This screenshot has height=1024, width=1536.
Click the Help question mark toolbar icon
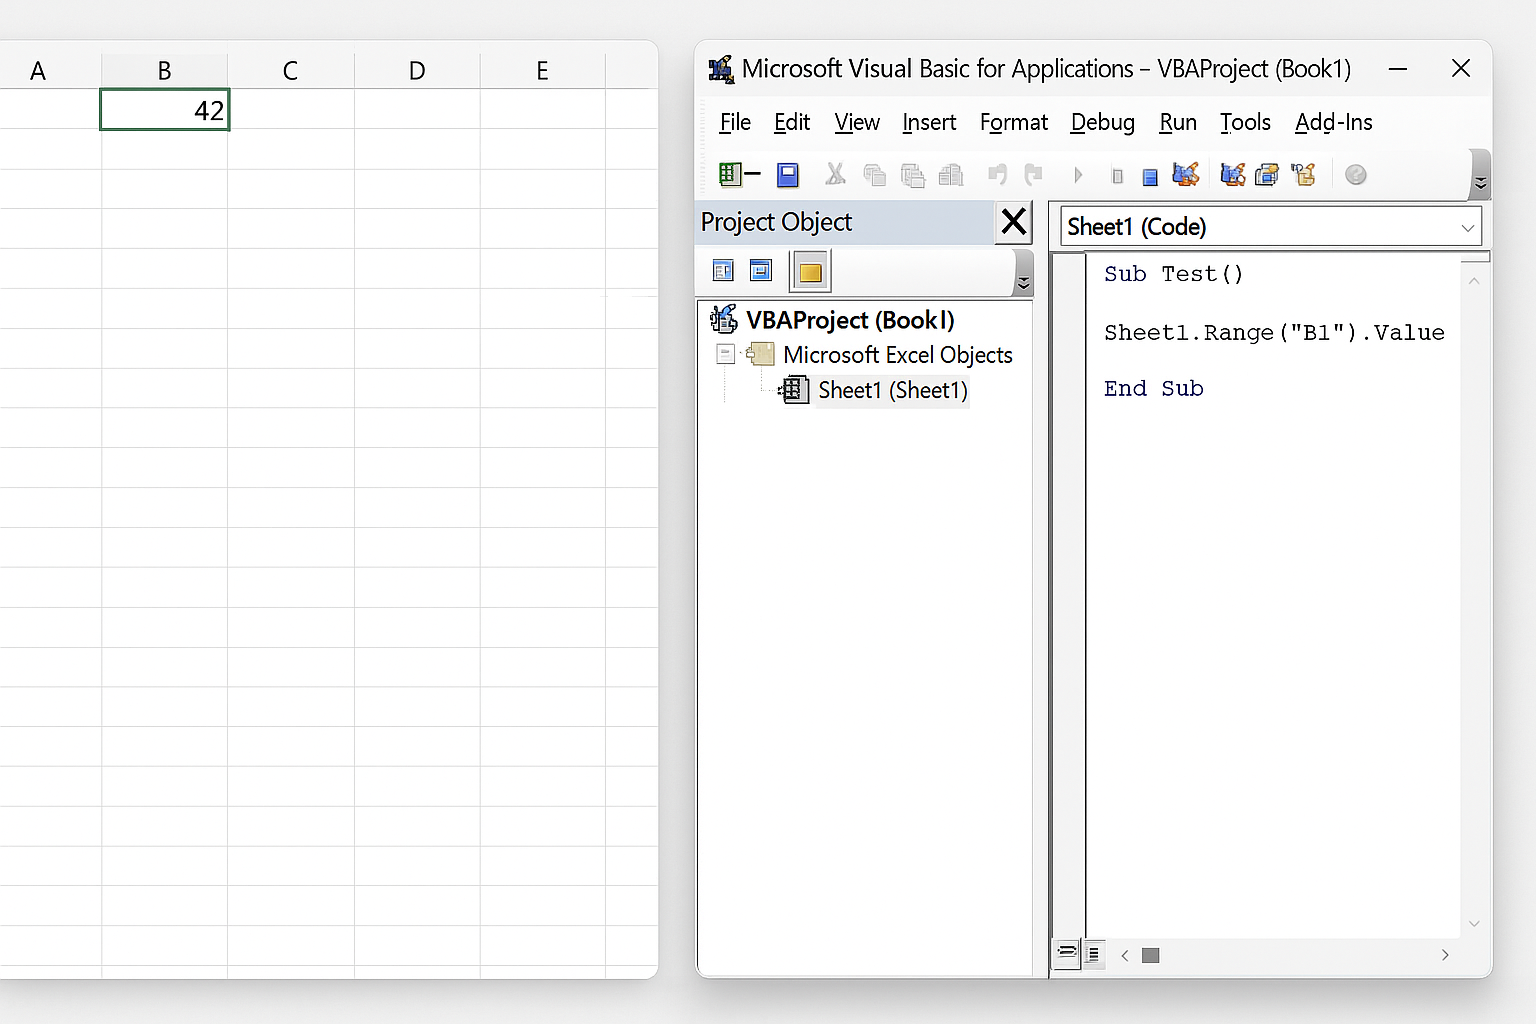pos(1356,175)
